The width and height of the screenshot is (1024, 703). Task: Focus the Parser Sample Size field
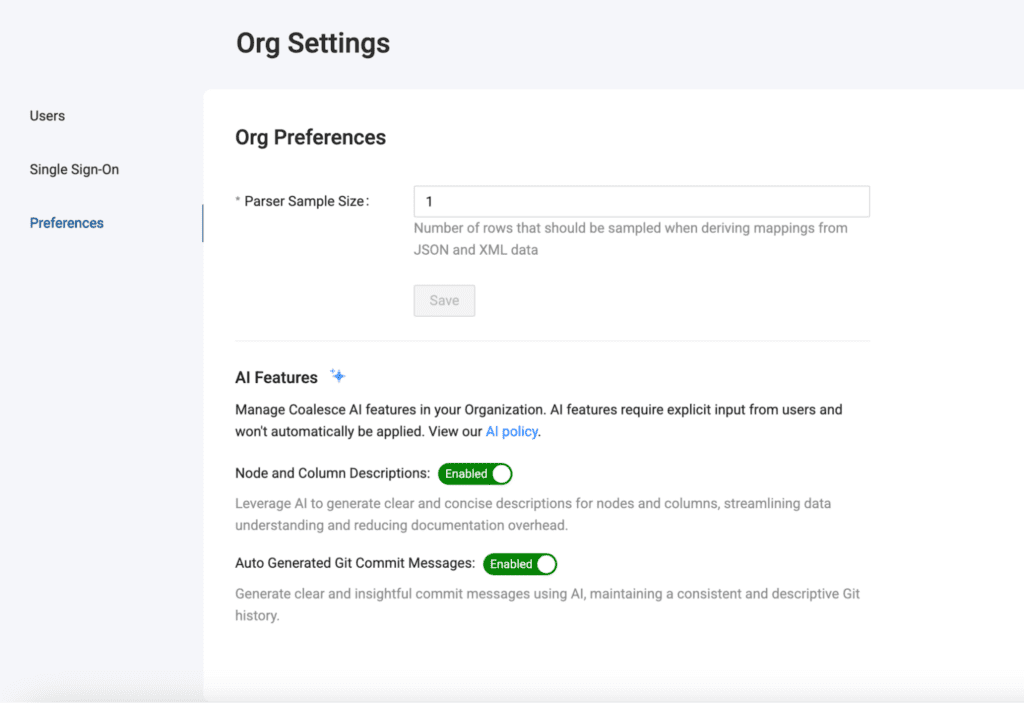pos(641,201)
